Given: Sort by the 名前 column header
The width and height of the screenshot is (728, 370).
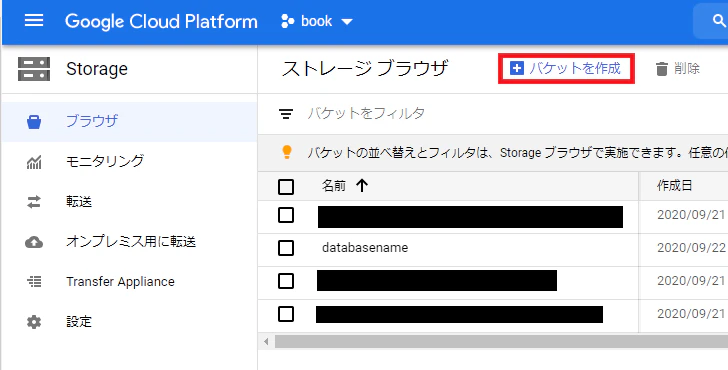Looking at the screenshot, I should click(x=334, y=186).
